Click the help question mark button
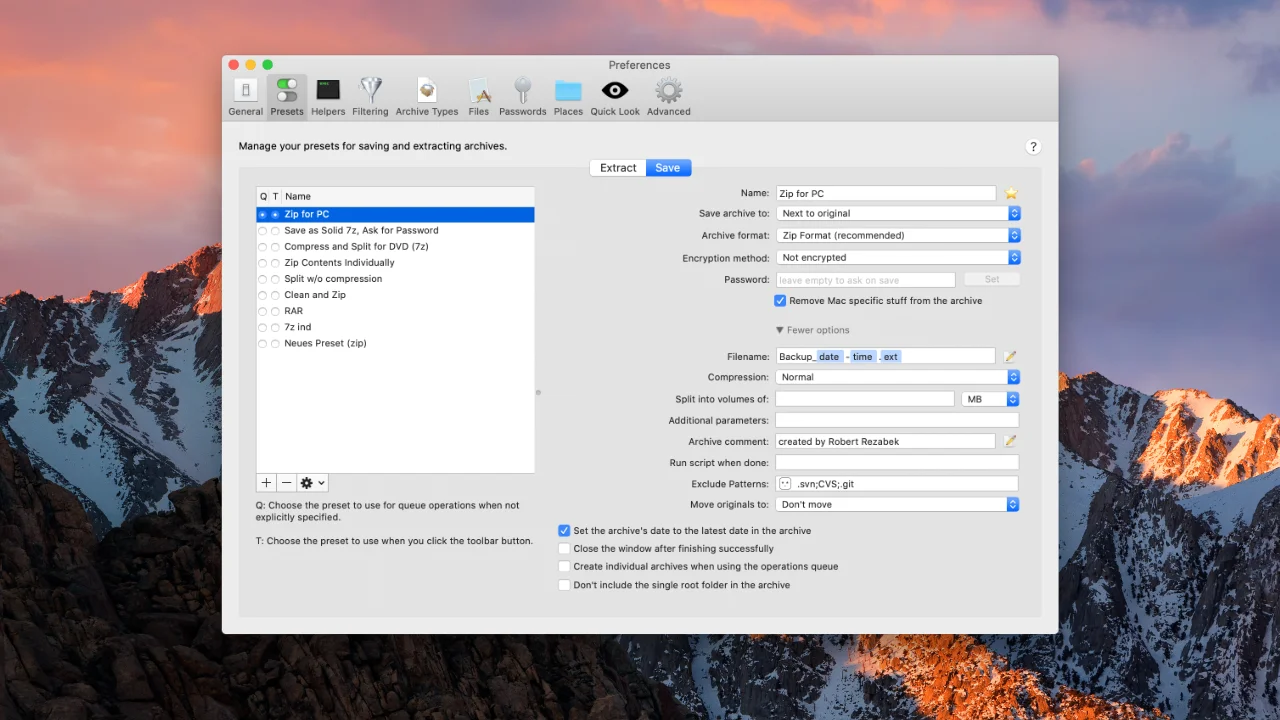 [1033, 147]
